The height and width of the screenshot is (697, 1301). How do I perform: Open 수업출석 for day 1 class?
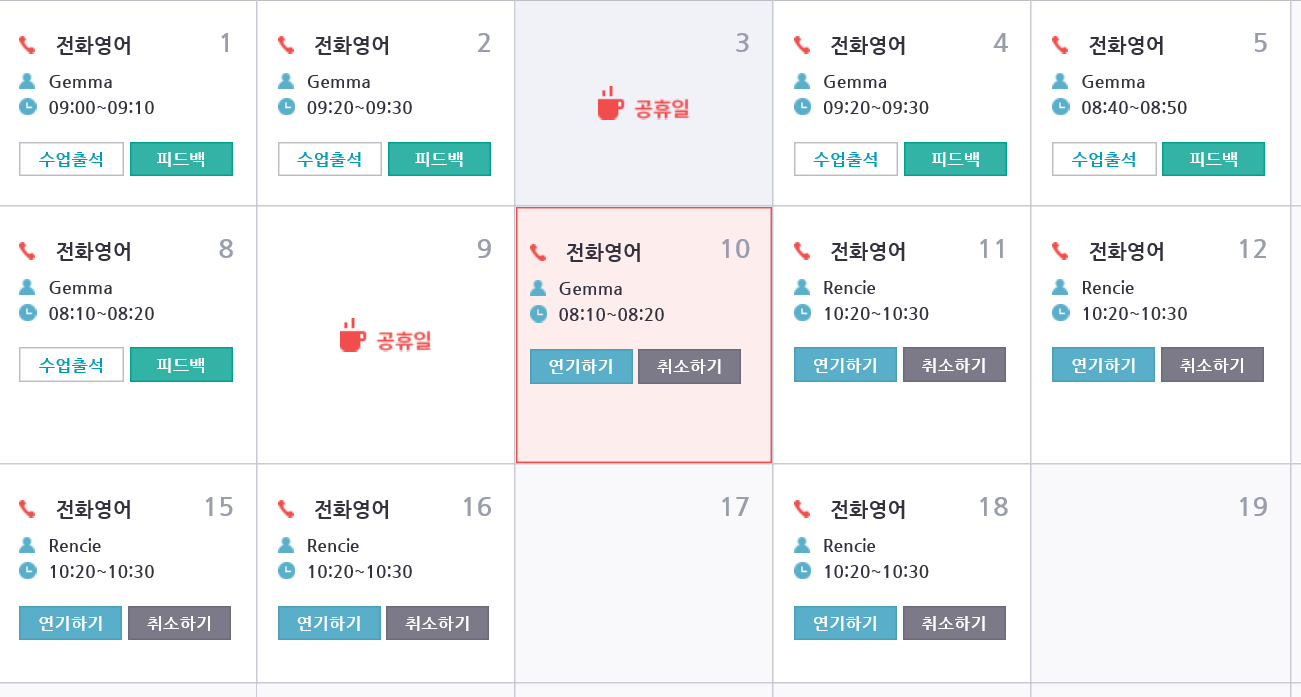[71, 159]
